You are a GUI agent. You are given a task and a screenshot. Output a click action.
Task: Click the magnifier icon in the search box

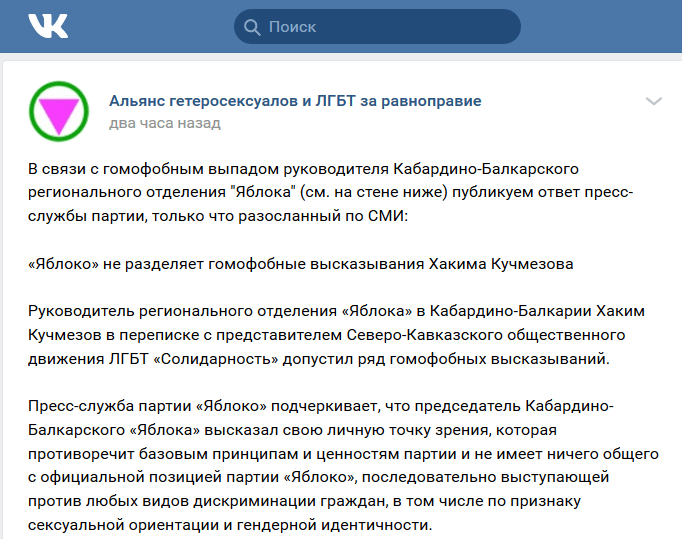[x=253, y=27]
